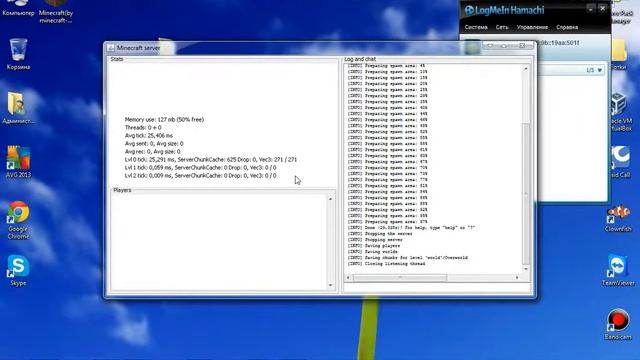Open the Администратор user folder icon

coord(17,104)
